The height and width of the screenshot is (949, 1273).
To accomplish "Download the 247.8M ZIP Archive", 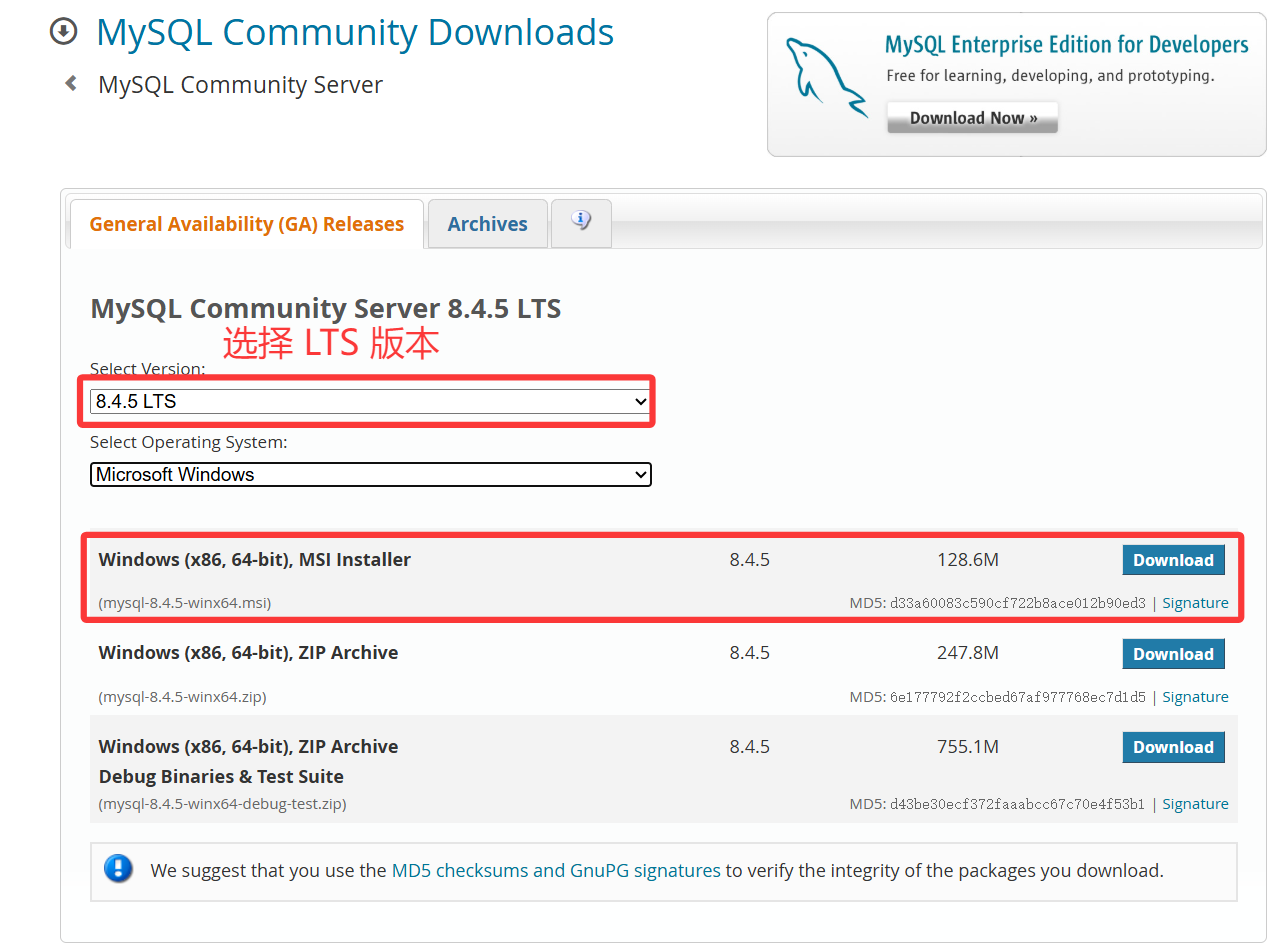I will [x=1173, y=654].
